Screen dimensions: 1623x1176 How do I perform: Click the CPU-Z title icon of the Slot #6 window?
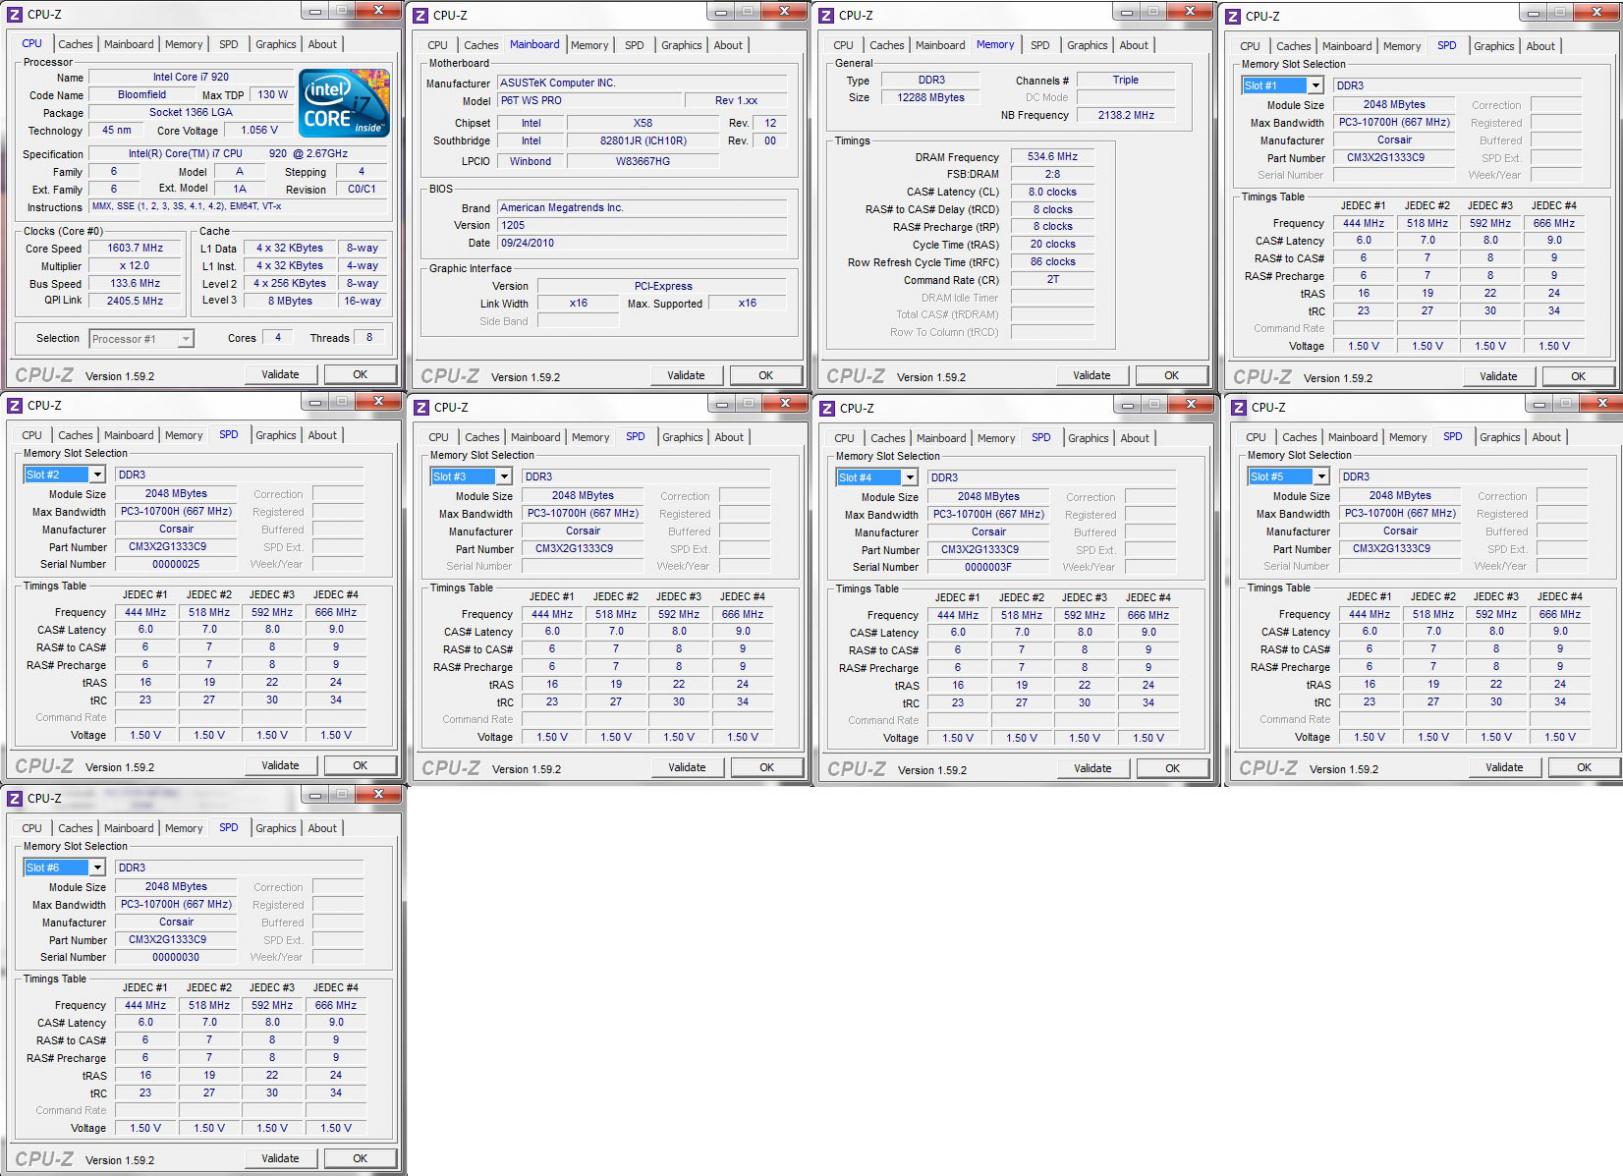click(16, 798)
